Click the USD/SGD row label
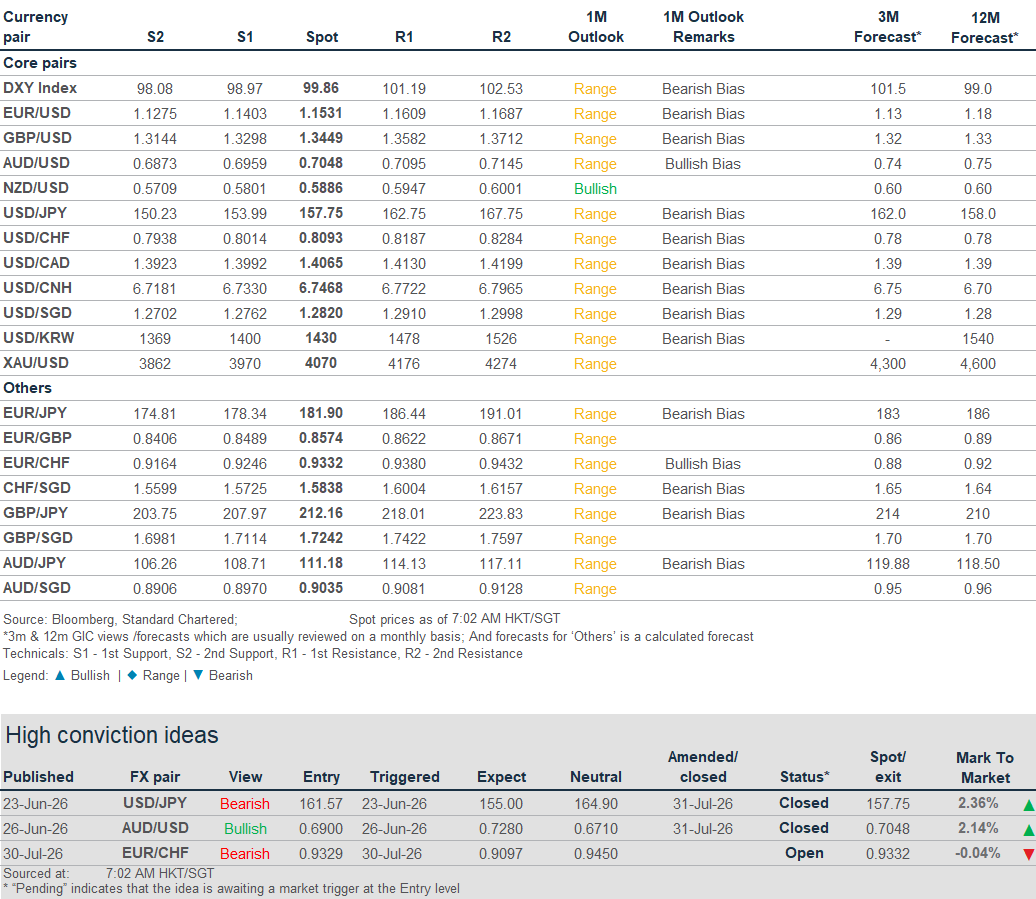 (x=37, y=313)
